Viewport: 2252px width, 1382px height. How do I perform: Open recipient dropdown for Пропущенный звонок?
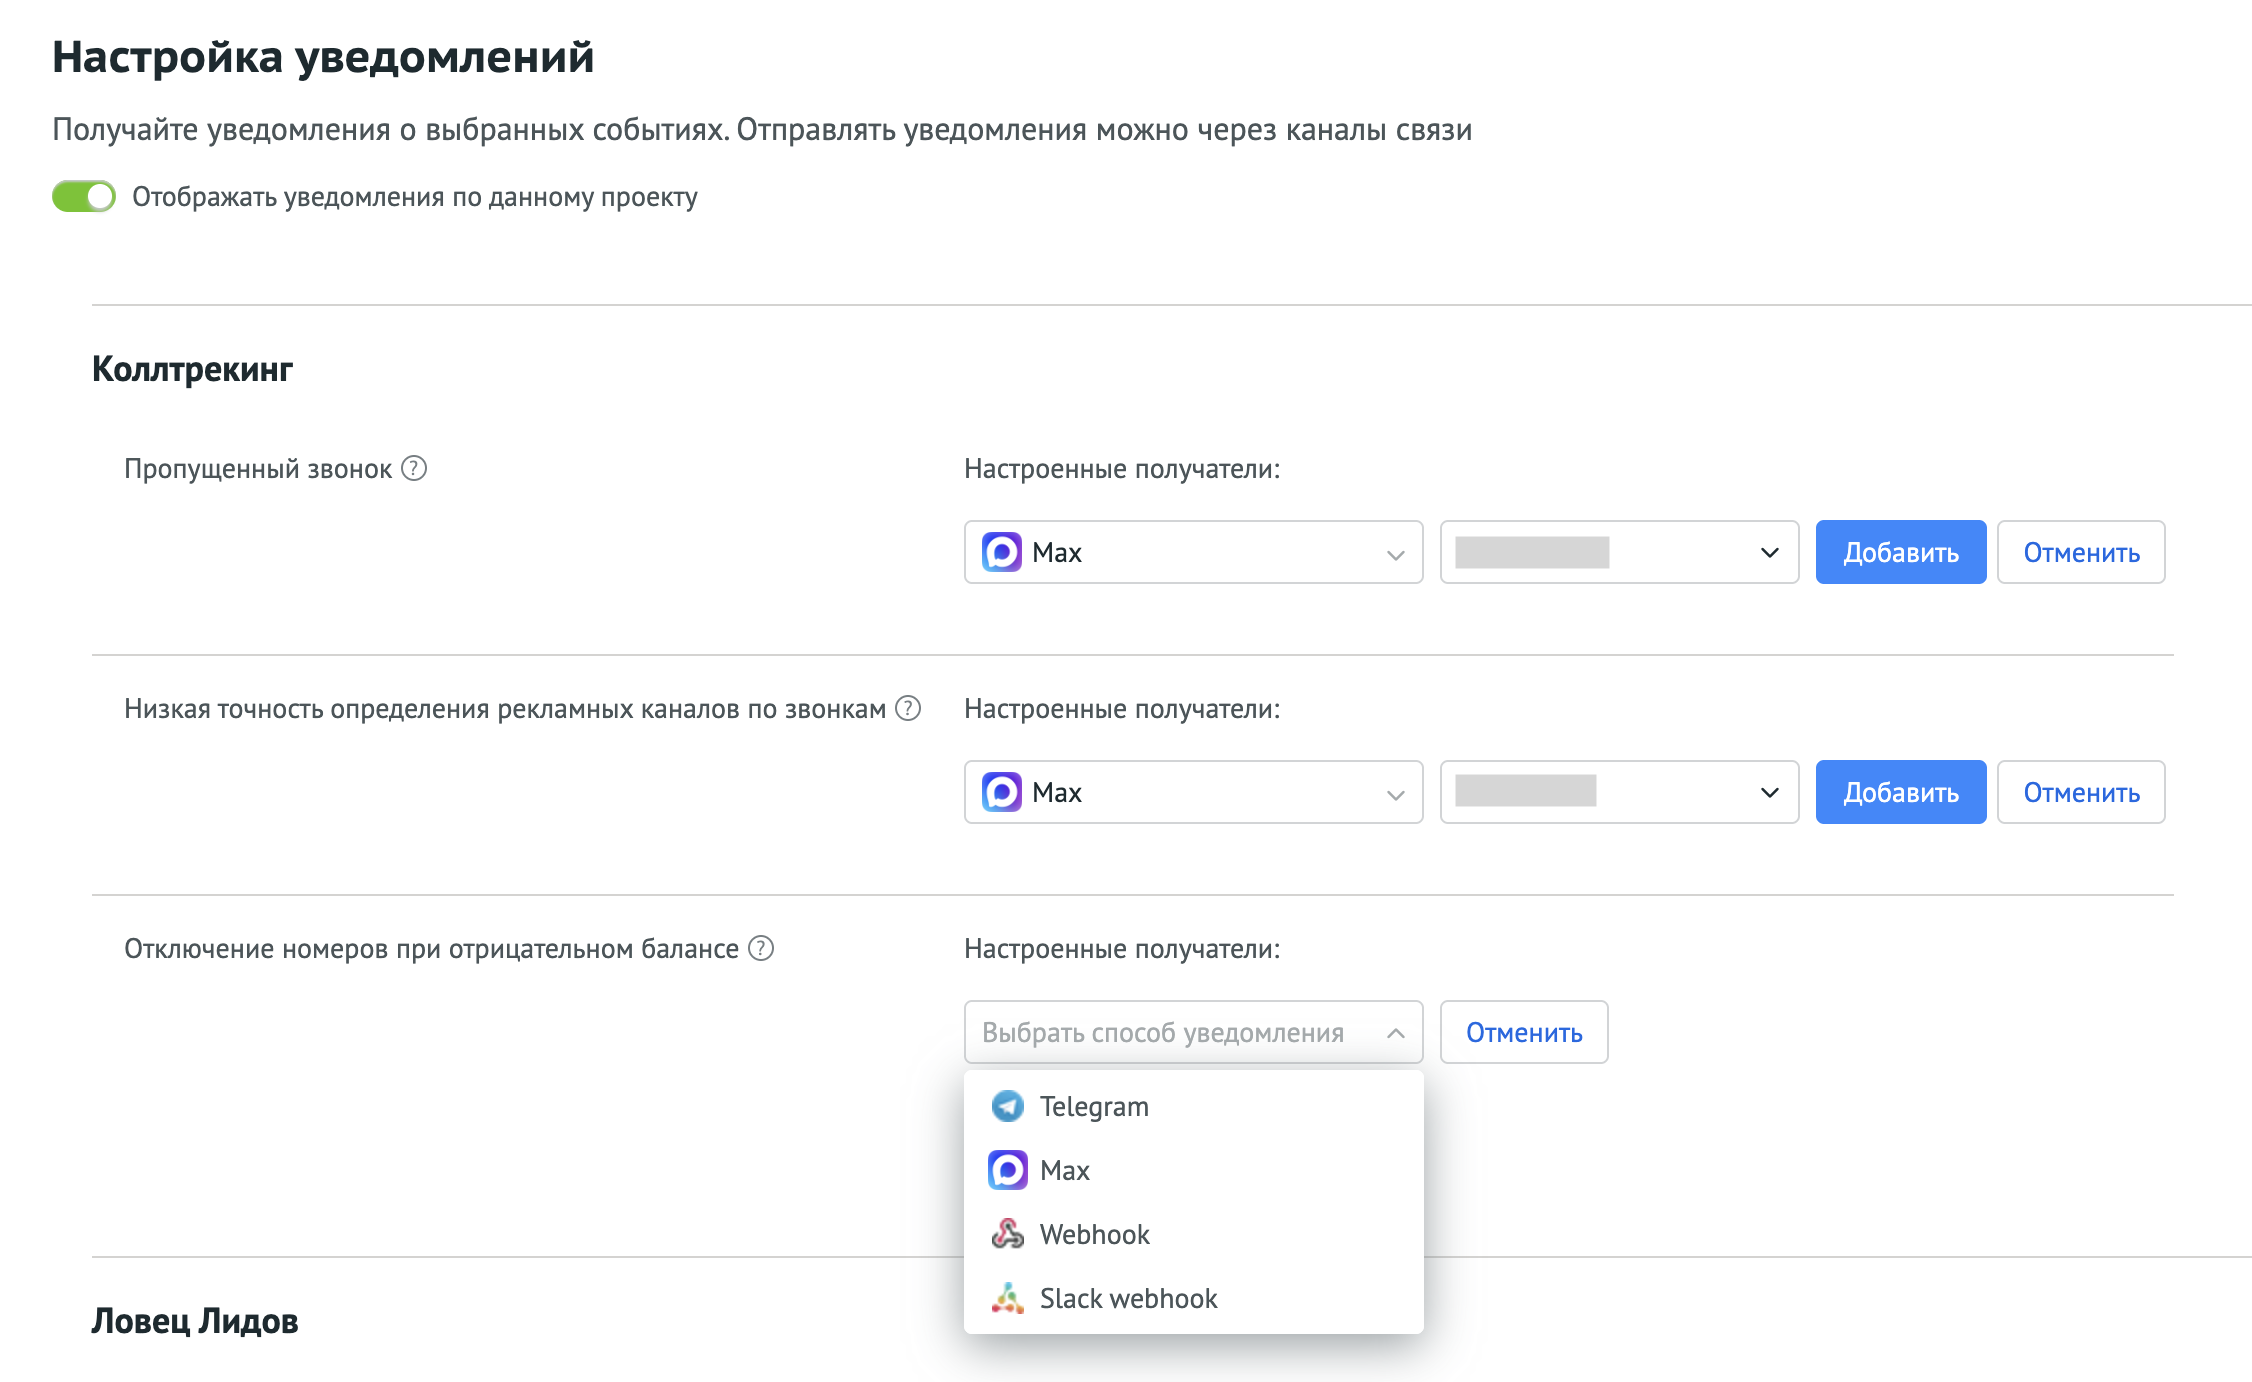pos(1619,552)
